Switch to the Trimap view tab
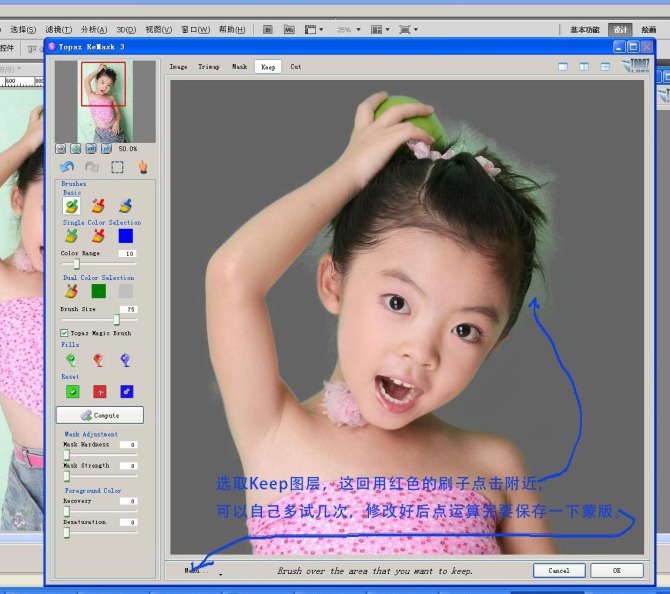 pyautogui.click(x=208, y=67)
